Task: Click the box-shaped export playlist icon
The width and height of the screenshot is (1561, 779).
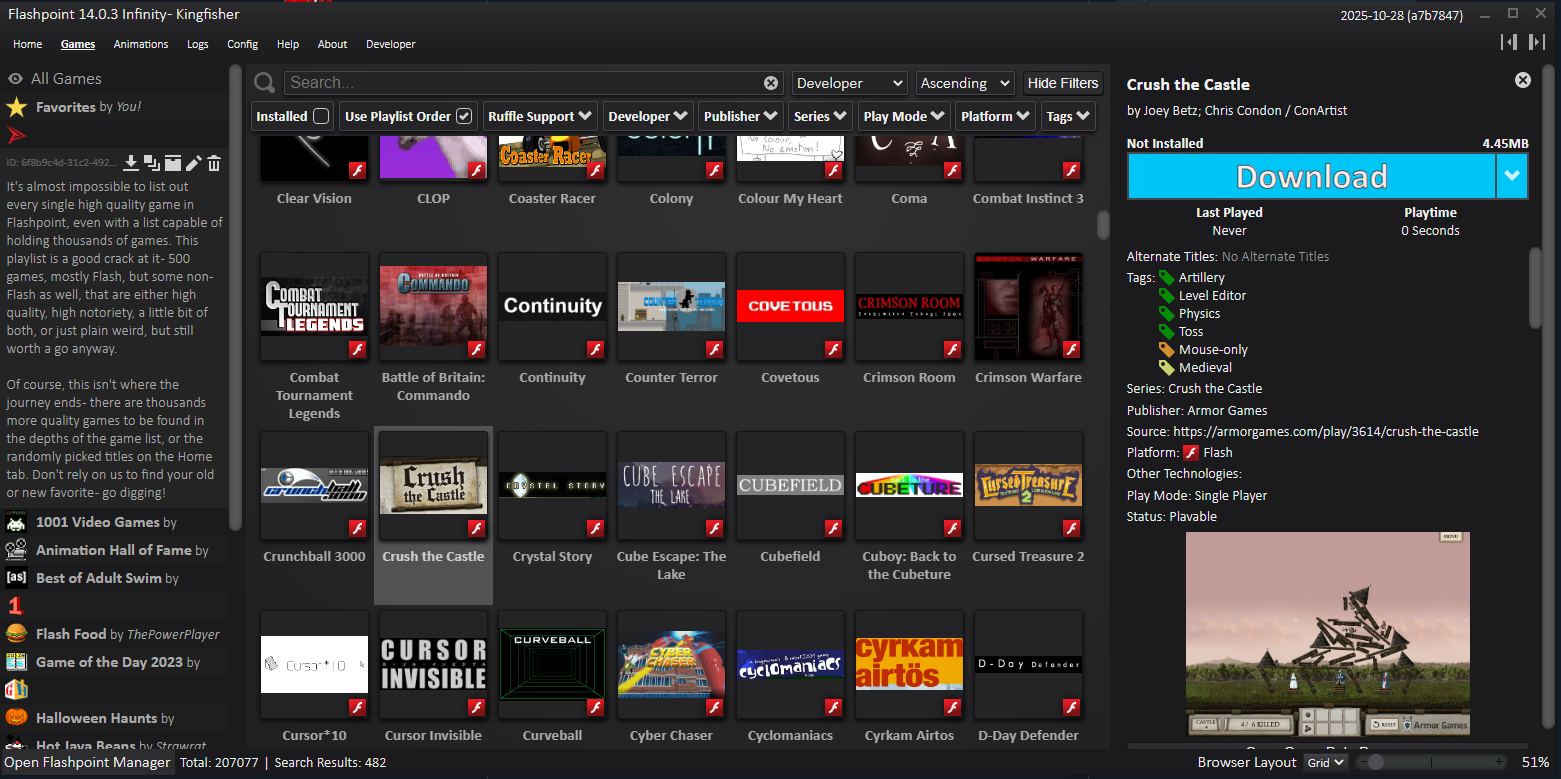Action: click(173, 163)
